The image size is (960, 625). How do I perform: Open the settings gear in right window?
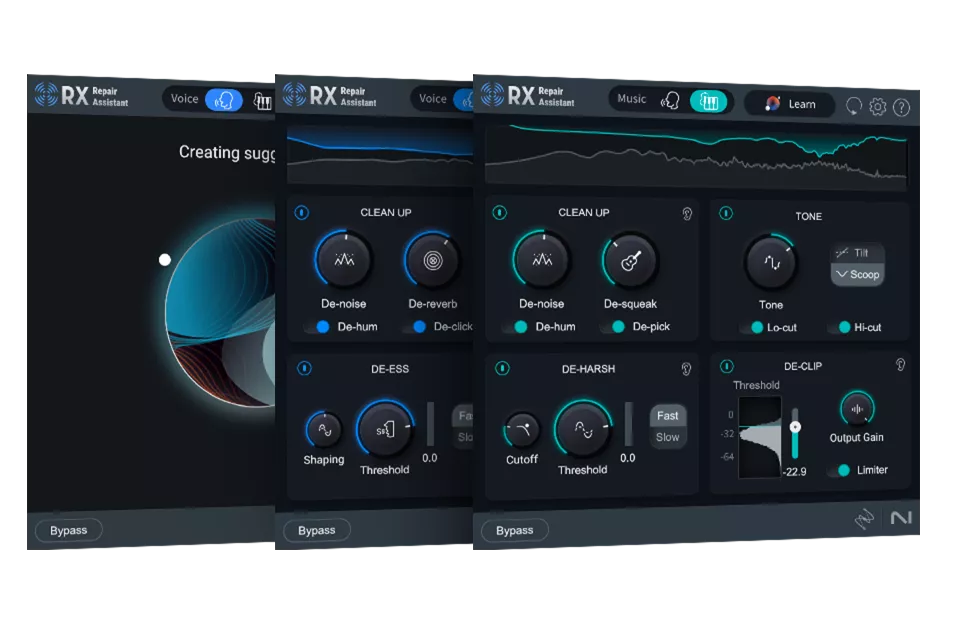point(877,107)
